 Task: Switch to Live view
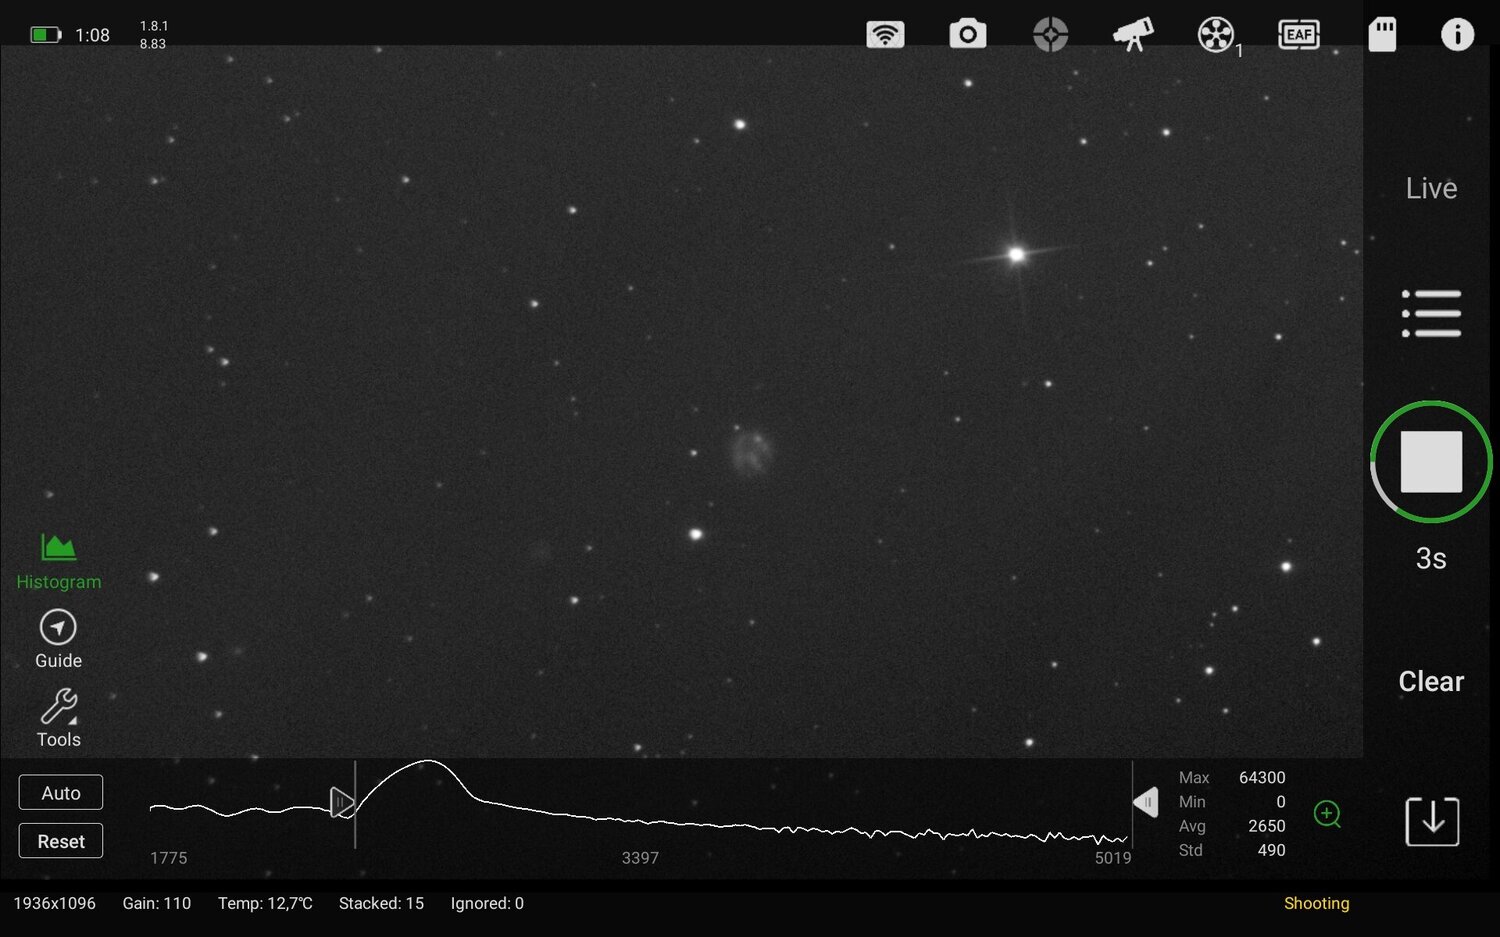coord(1430,188)
